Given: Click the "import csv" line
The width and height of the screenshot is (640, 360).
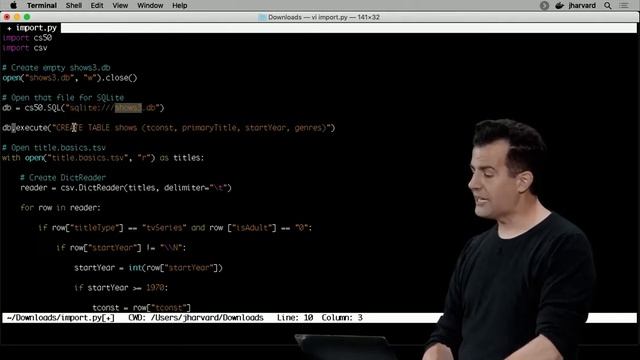Looking at the screenshot, I should [24, 48].
